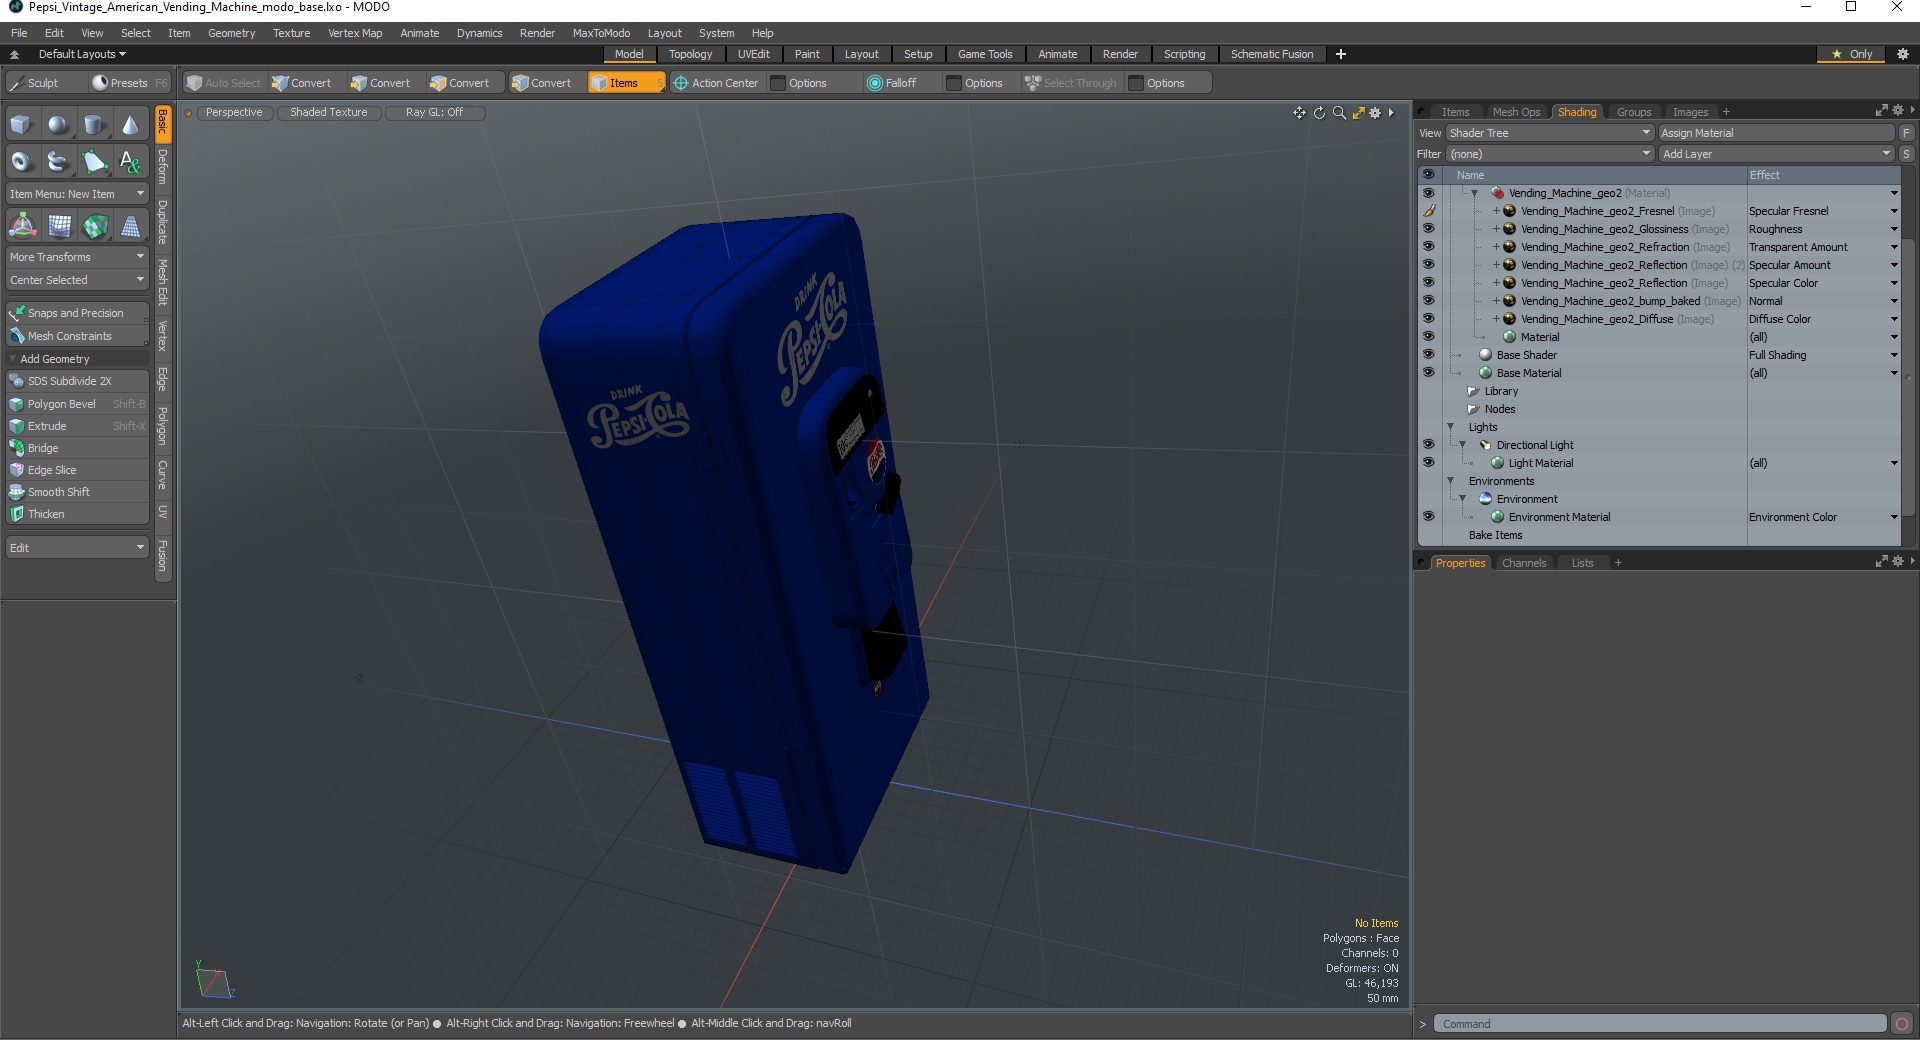Select the Pen tool in toolbox

(94, 161)
